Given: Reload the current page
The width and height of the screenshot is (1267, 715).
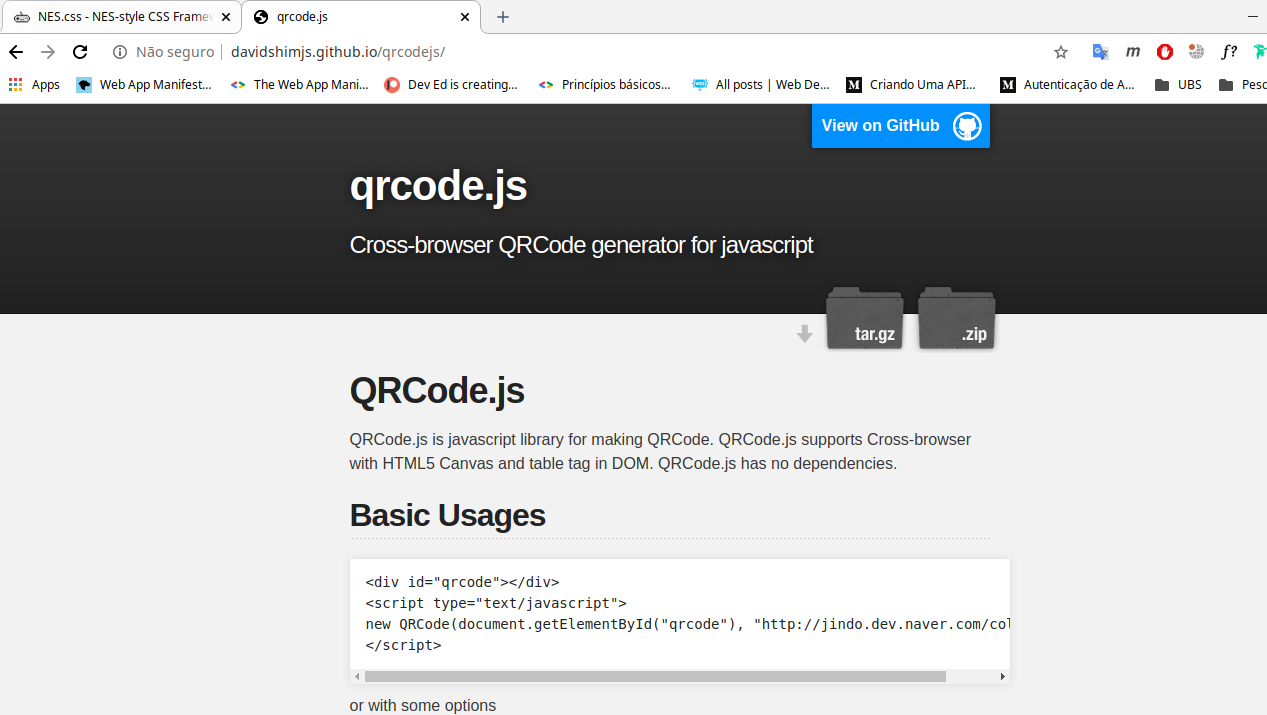Looking at the screenshot, I should (80, 52).
